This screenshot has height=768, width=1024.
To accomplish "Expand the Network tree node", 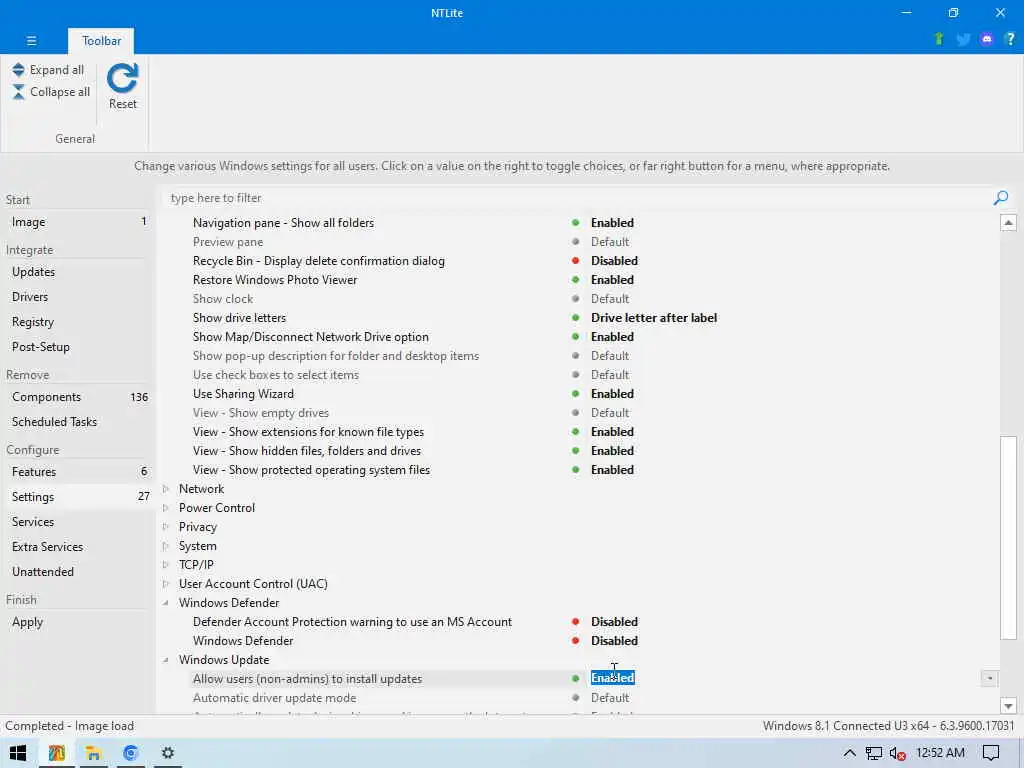I will coord(166,488).
